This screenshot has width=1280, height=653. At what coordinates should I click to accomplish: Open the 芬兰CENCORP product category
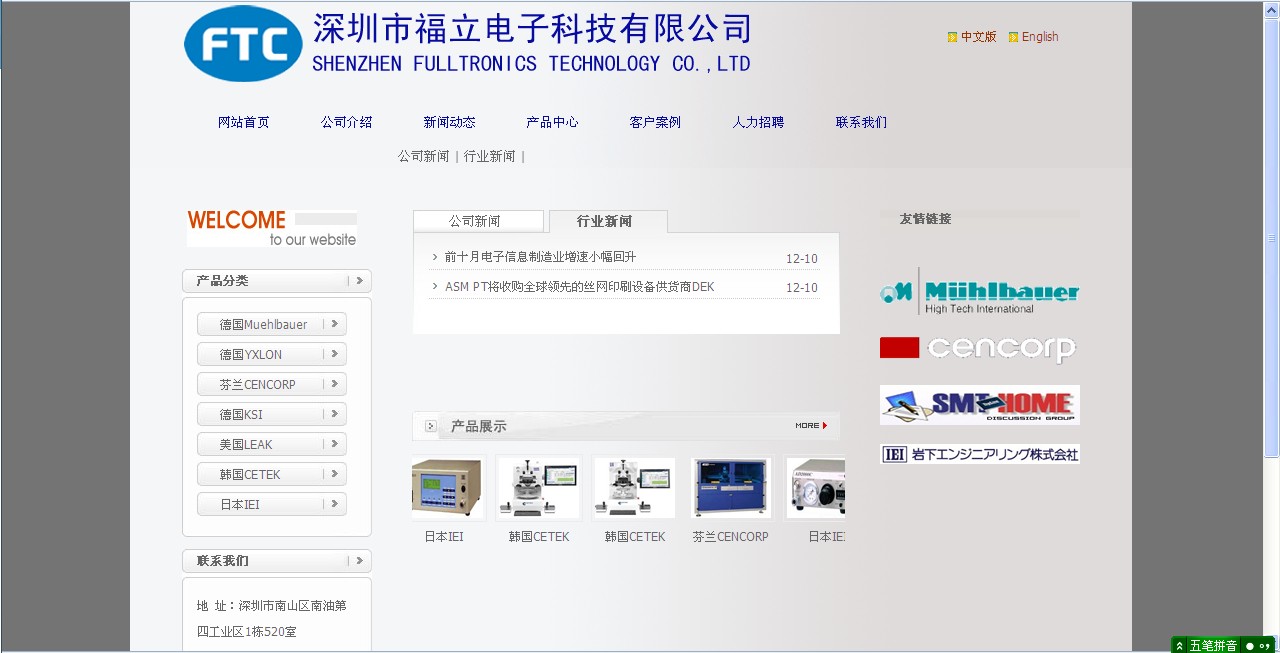pyautogui.click(x=258, y=384)
